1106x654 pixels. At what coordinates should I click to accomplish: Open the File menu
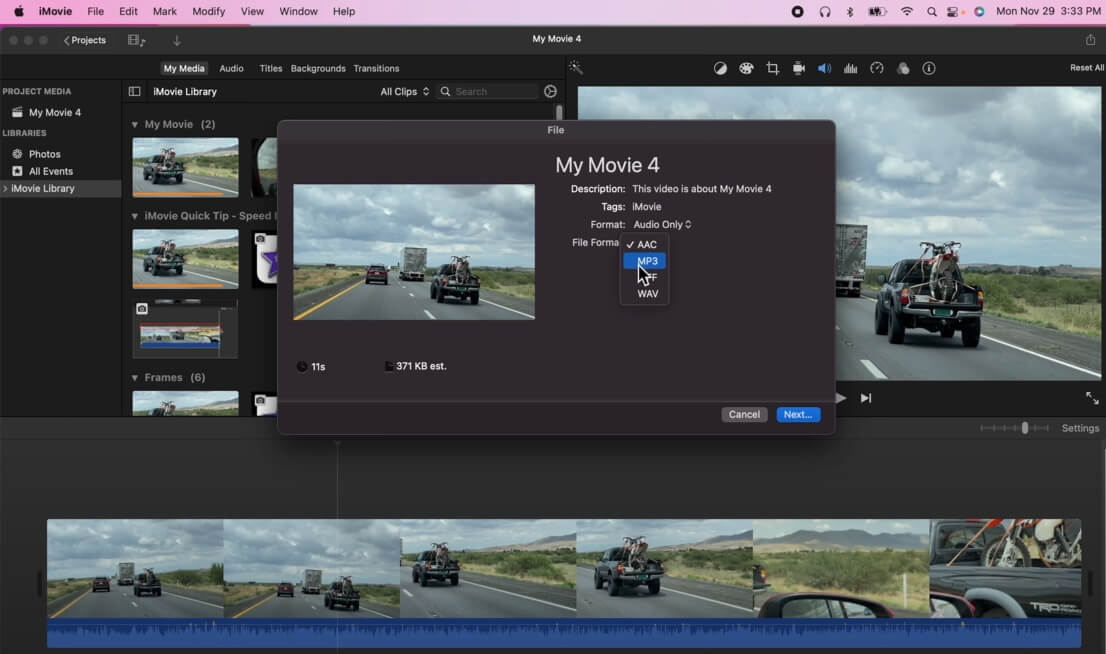coord(95,11)
